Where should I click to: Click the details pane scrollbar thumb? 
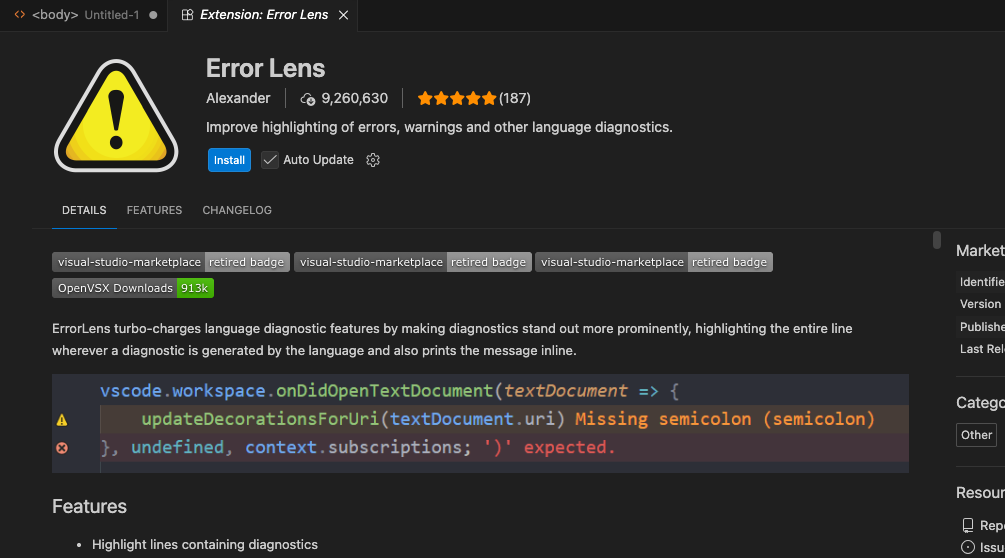[936, 240]
